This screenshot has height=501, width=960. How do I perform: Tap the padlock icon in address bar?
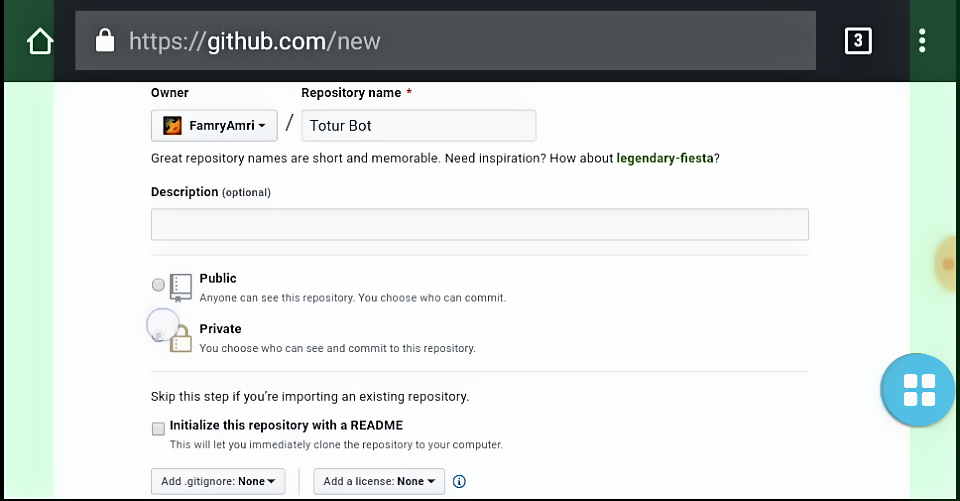click(x=105, y=40)
